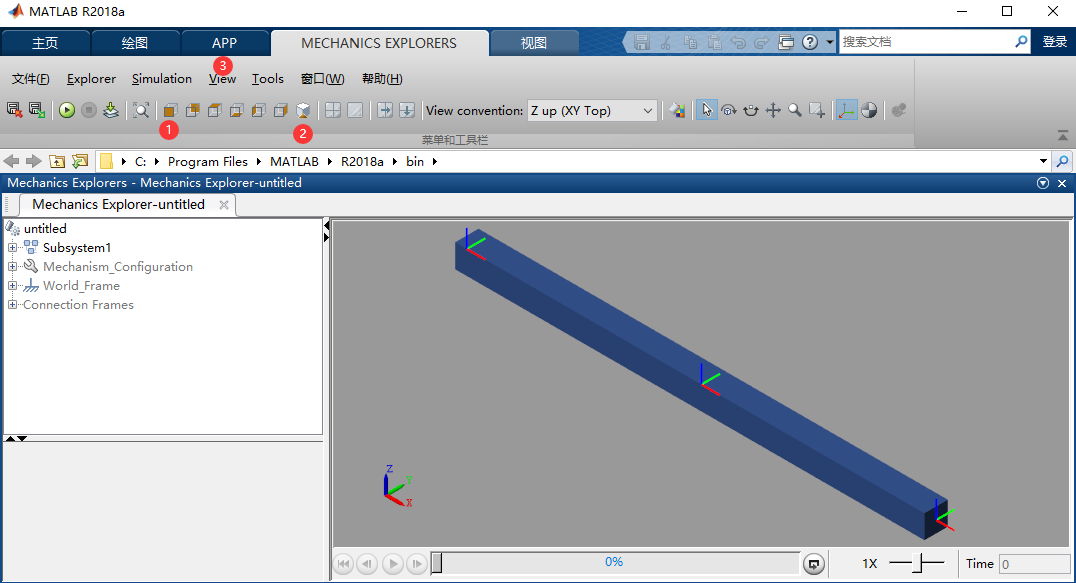Open the quick access toolbar options arrow
The image size is (1076, 583).
[830, 43]
